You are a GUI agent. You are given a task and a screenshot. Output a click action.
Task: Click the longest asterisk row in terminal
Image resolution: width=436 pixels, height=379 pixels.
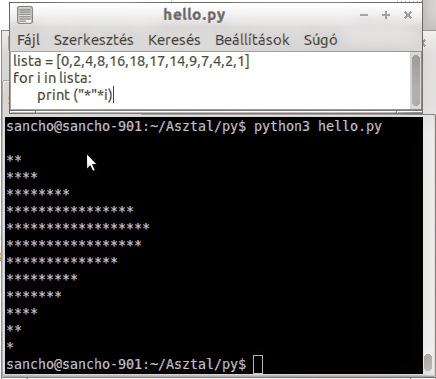tap(78, 227)
